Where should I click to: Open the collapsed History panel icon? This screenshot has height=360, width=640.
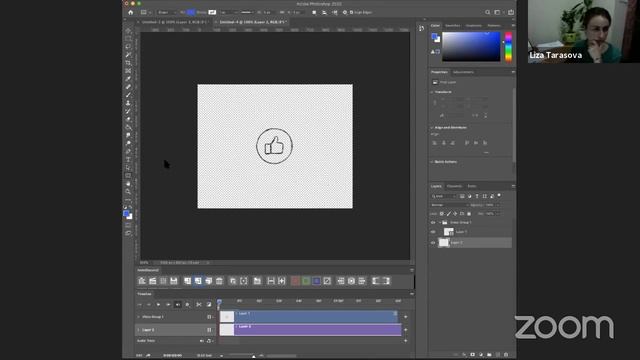(421, 28)
